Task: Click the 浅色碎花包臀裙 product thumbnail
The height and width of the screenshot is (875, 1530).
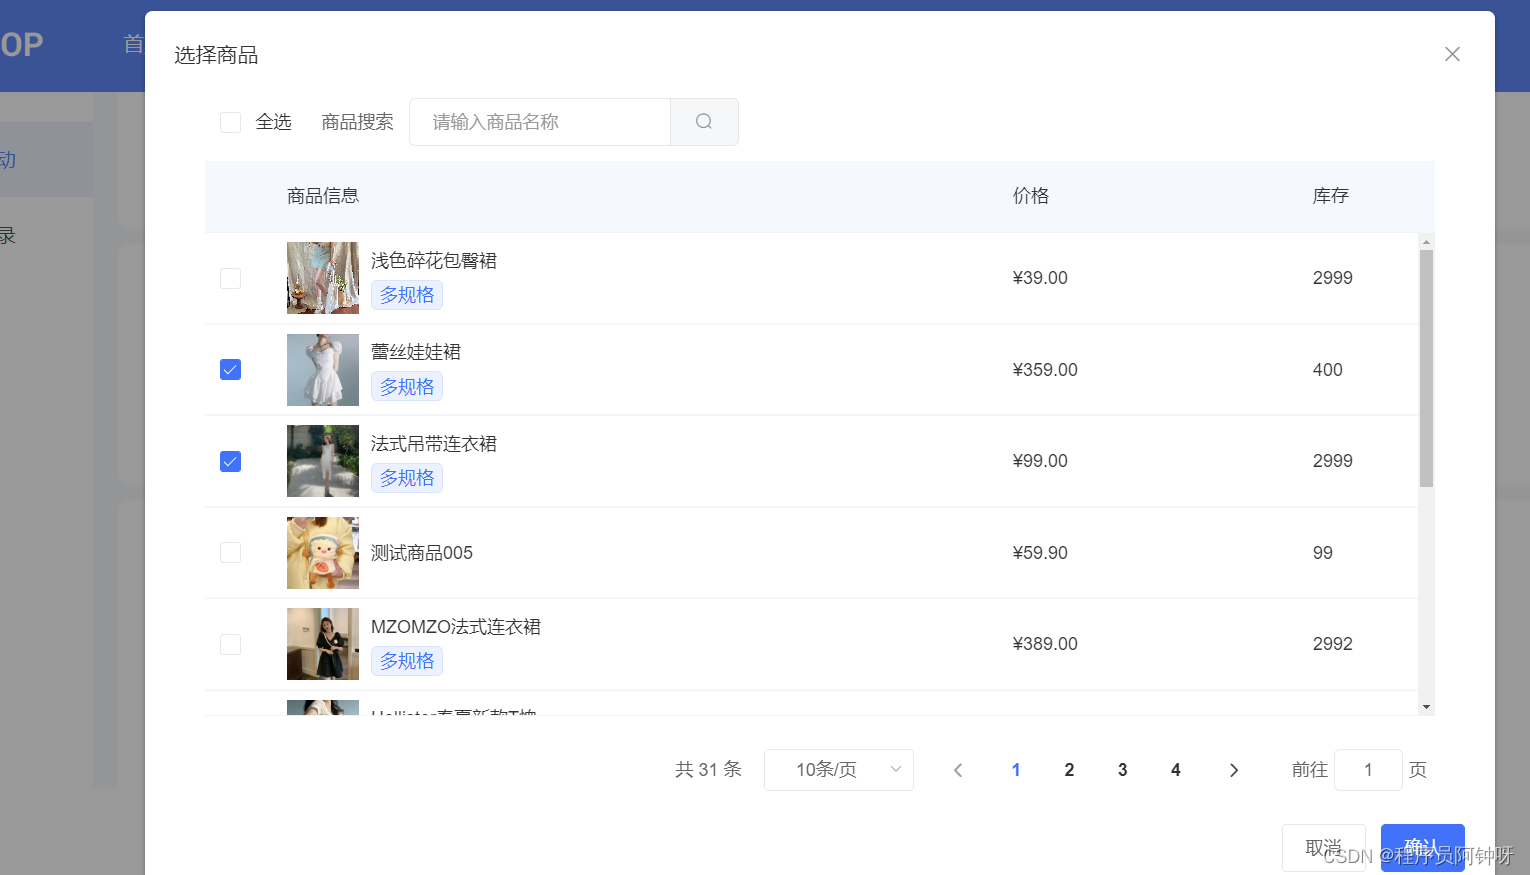Action: click(x=323, y=278)
